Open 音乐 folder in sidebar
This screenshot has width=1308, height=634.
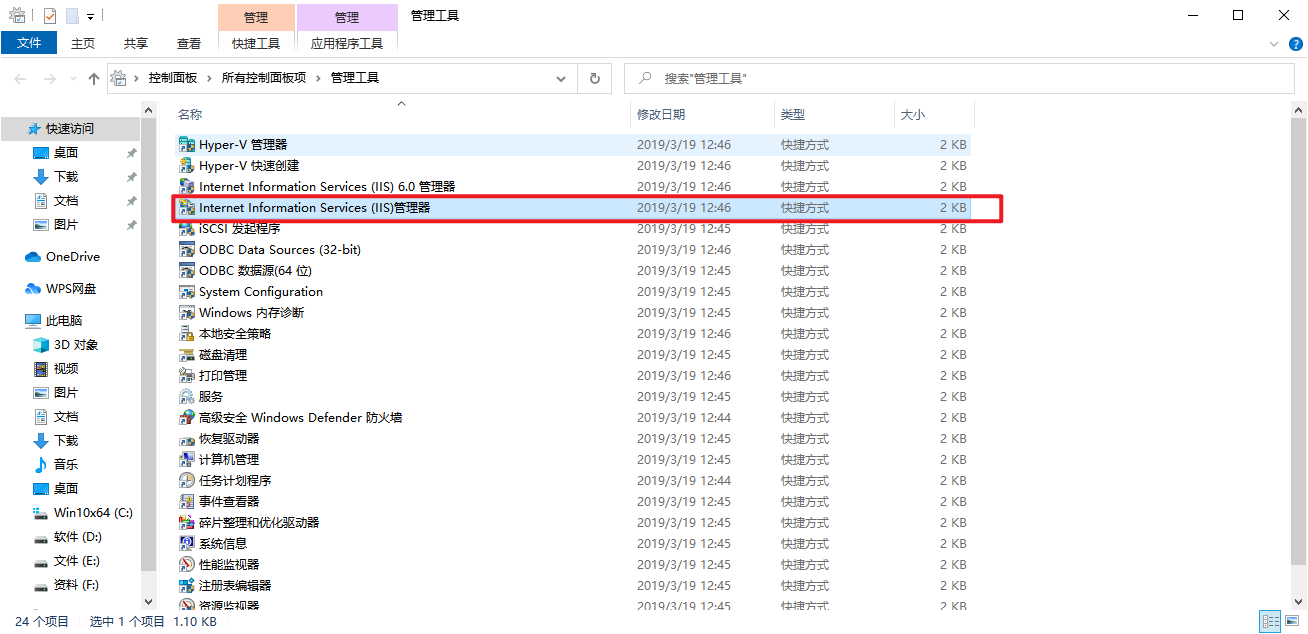[66, 465]
